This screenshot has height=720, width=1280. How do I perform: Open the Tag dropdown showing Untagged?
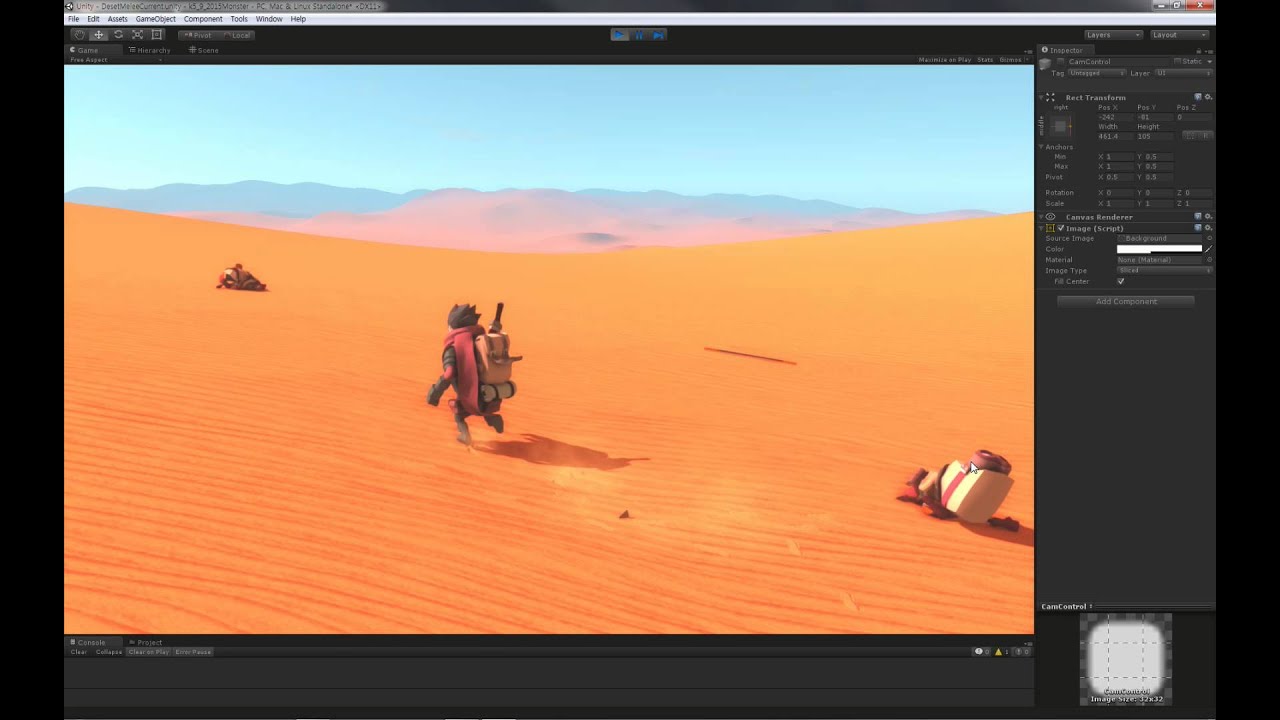[1097, 73]
